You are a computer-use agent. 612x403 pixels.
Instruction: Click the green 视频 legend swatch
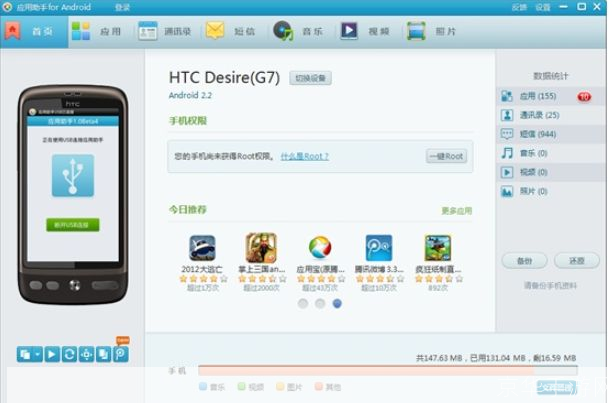[242, 387]
